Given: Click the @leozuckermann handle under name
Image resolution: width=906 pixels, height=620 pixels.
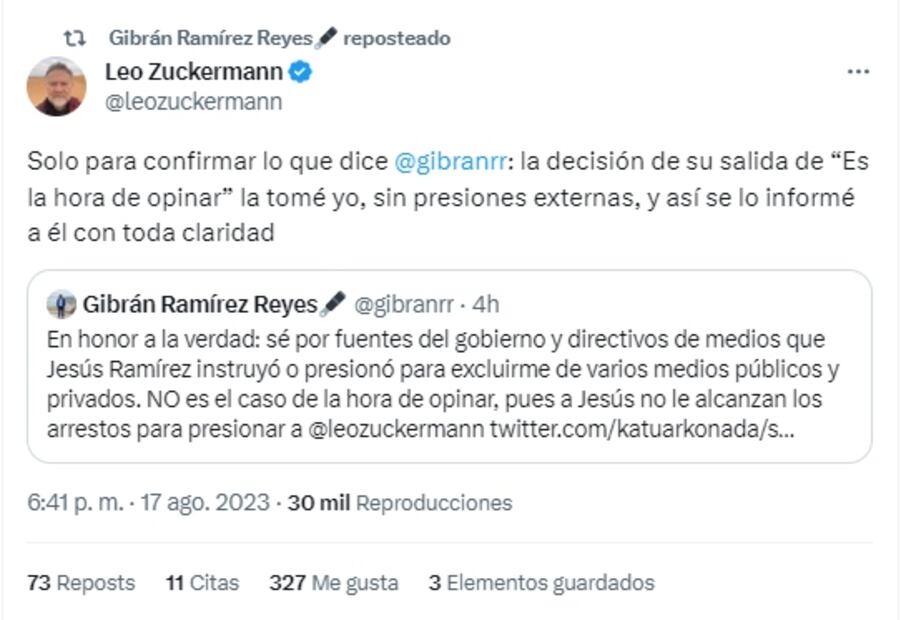Looking at the screenshot, I should click(193, 101).
